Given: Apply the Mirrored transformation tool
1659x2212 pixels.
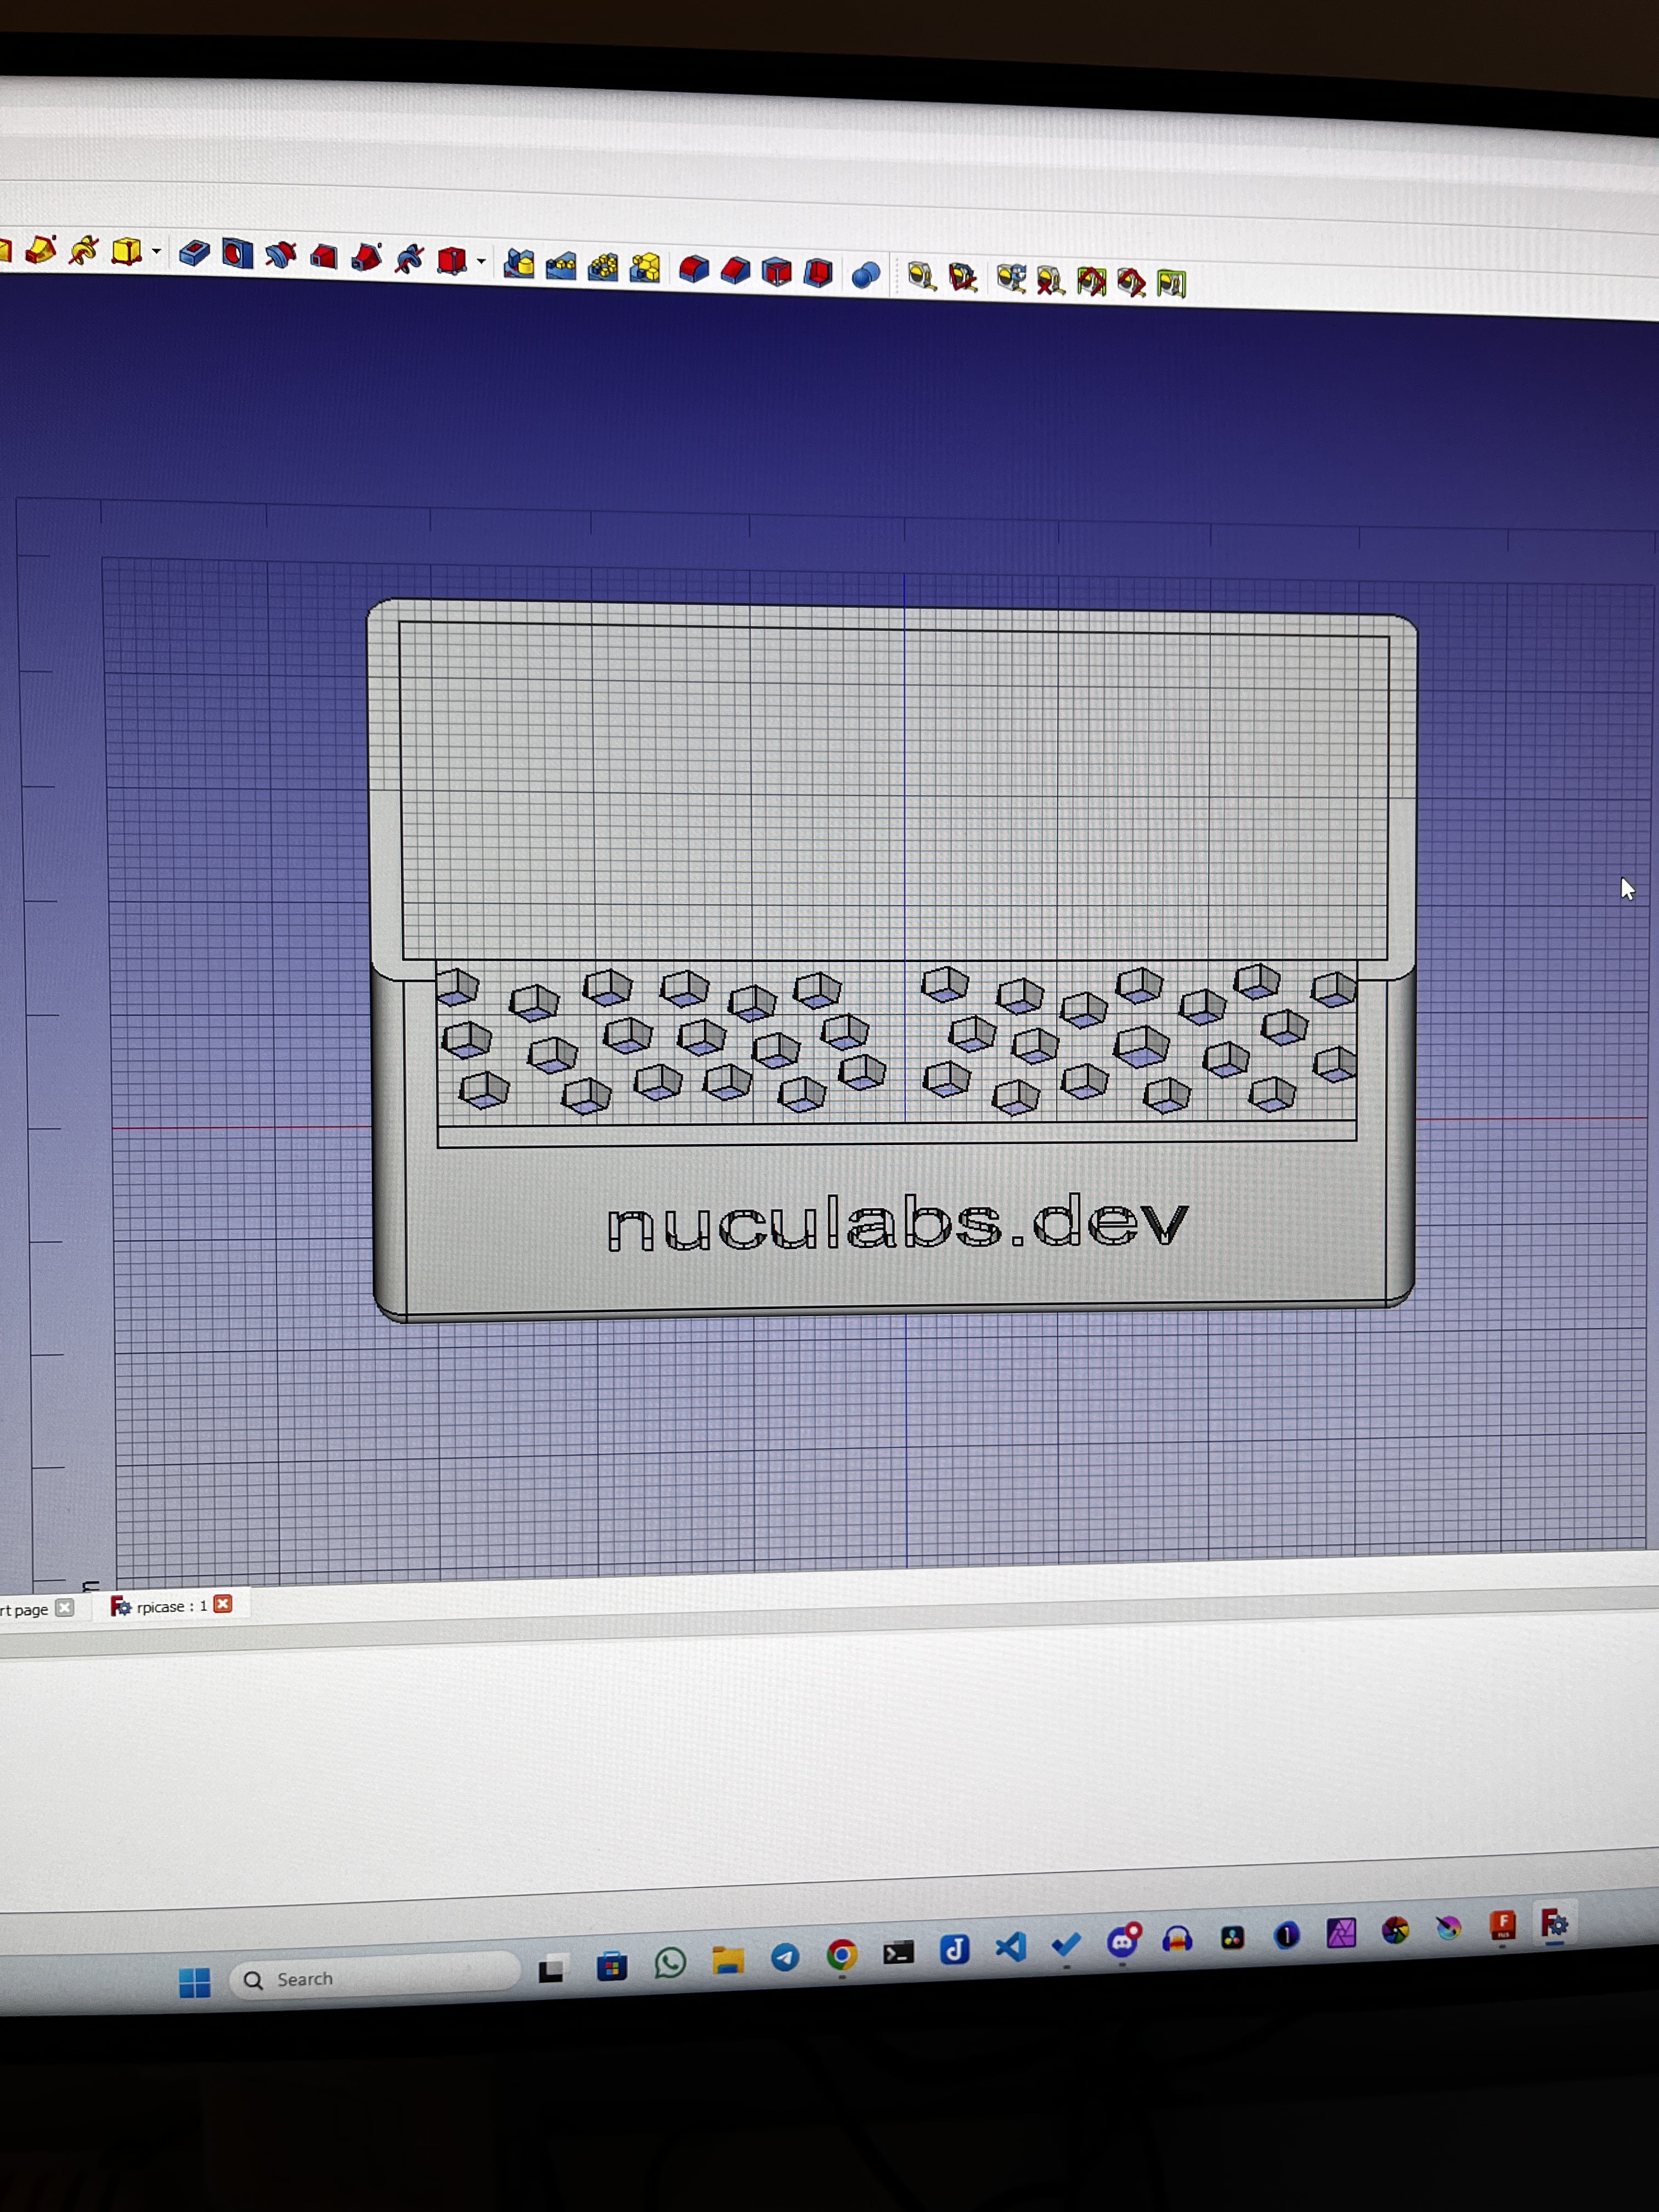Looking at the screenshot, I should tap(518, 263).
